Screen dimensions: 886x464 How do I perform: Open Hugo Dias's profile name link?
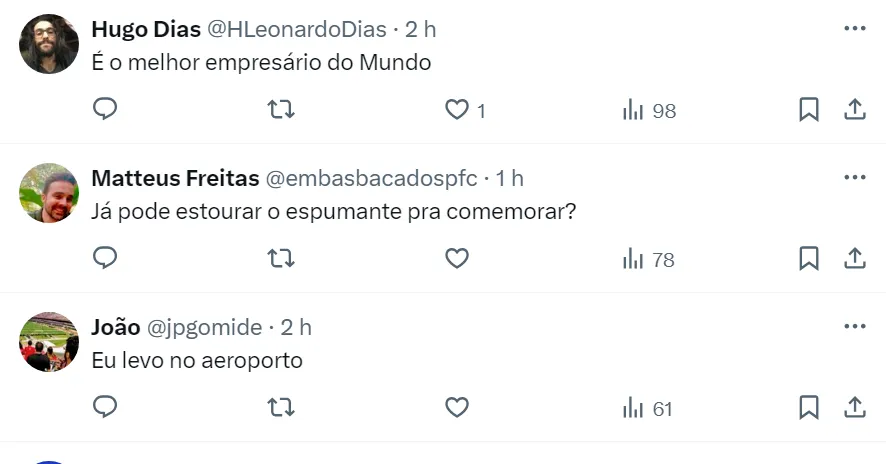145,29
